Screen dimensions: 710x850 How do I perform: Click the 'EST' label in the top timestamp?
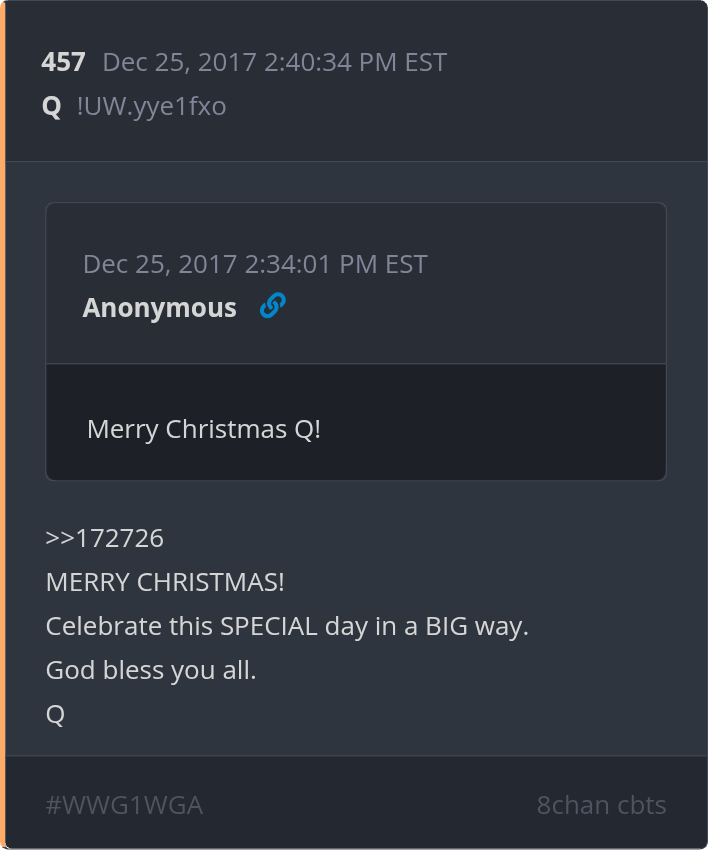pos(425,62)
